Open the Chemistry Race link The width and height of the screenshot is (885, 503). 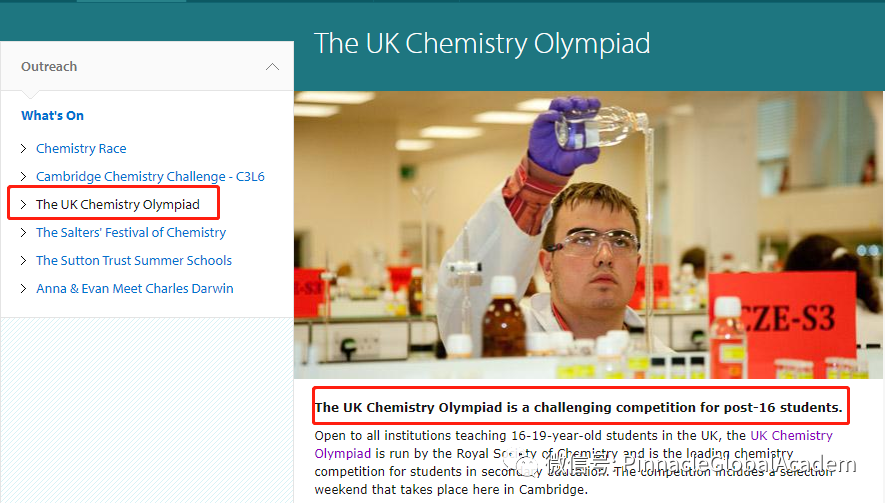pyautogui.click(x=81, y=149)
